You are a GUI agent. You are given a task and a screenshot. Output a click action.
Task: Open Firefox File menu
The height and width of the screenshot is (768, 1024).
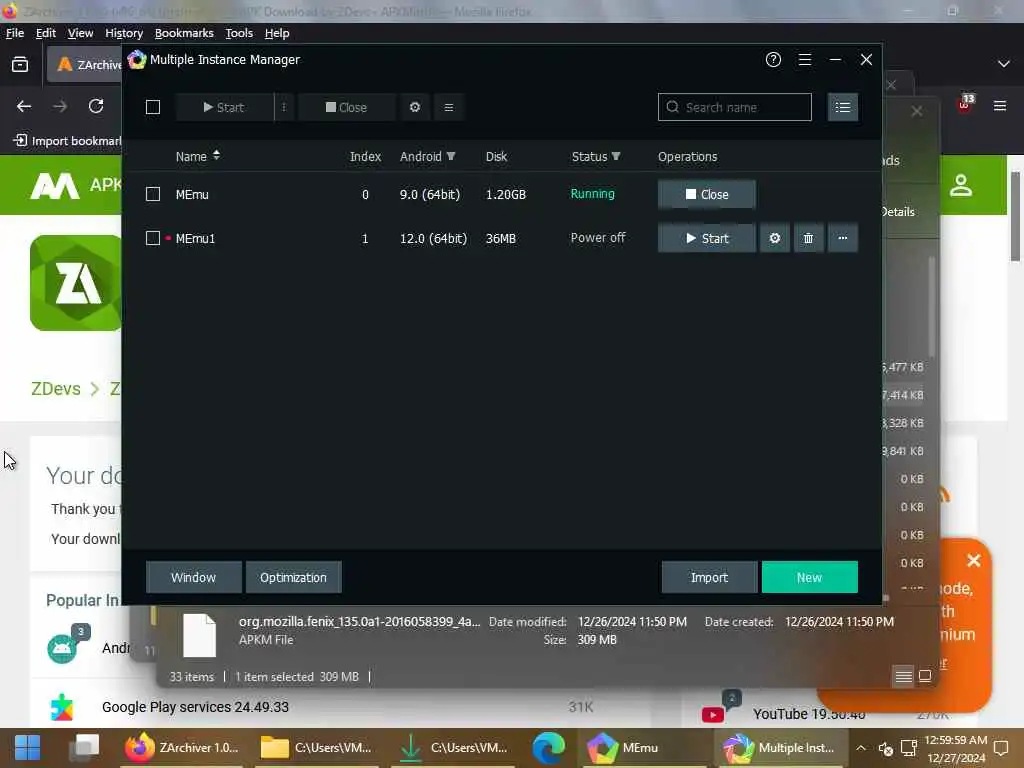(x=14, y=33)
